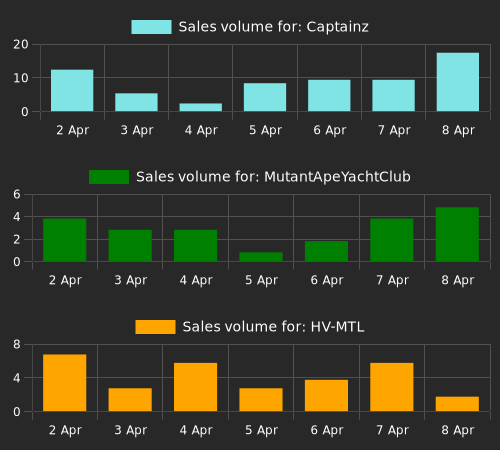This screenshot has height=450, width=500.
Task: Select the HV-MTL 4 Apr bar
Action: pos(196,387)
